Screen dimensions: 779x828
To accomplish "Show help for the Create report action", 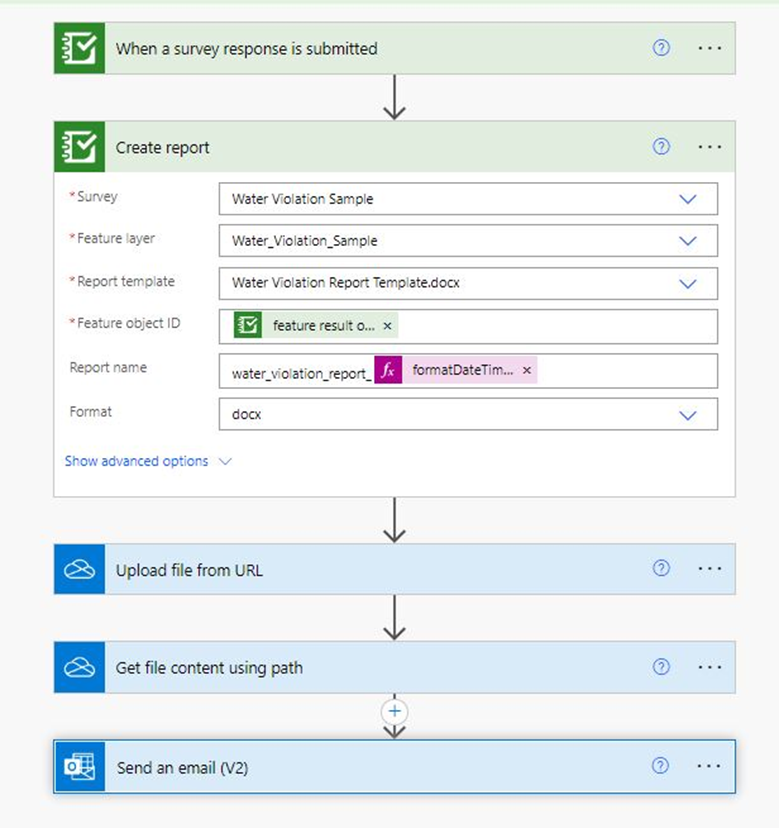I will pos(661,147).
